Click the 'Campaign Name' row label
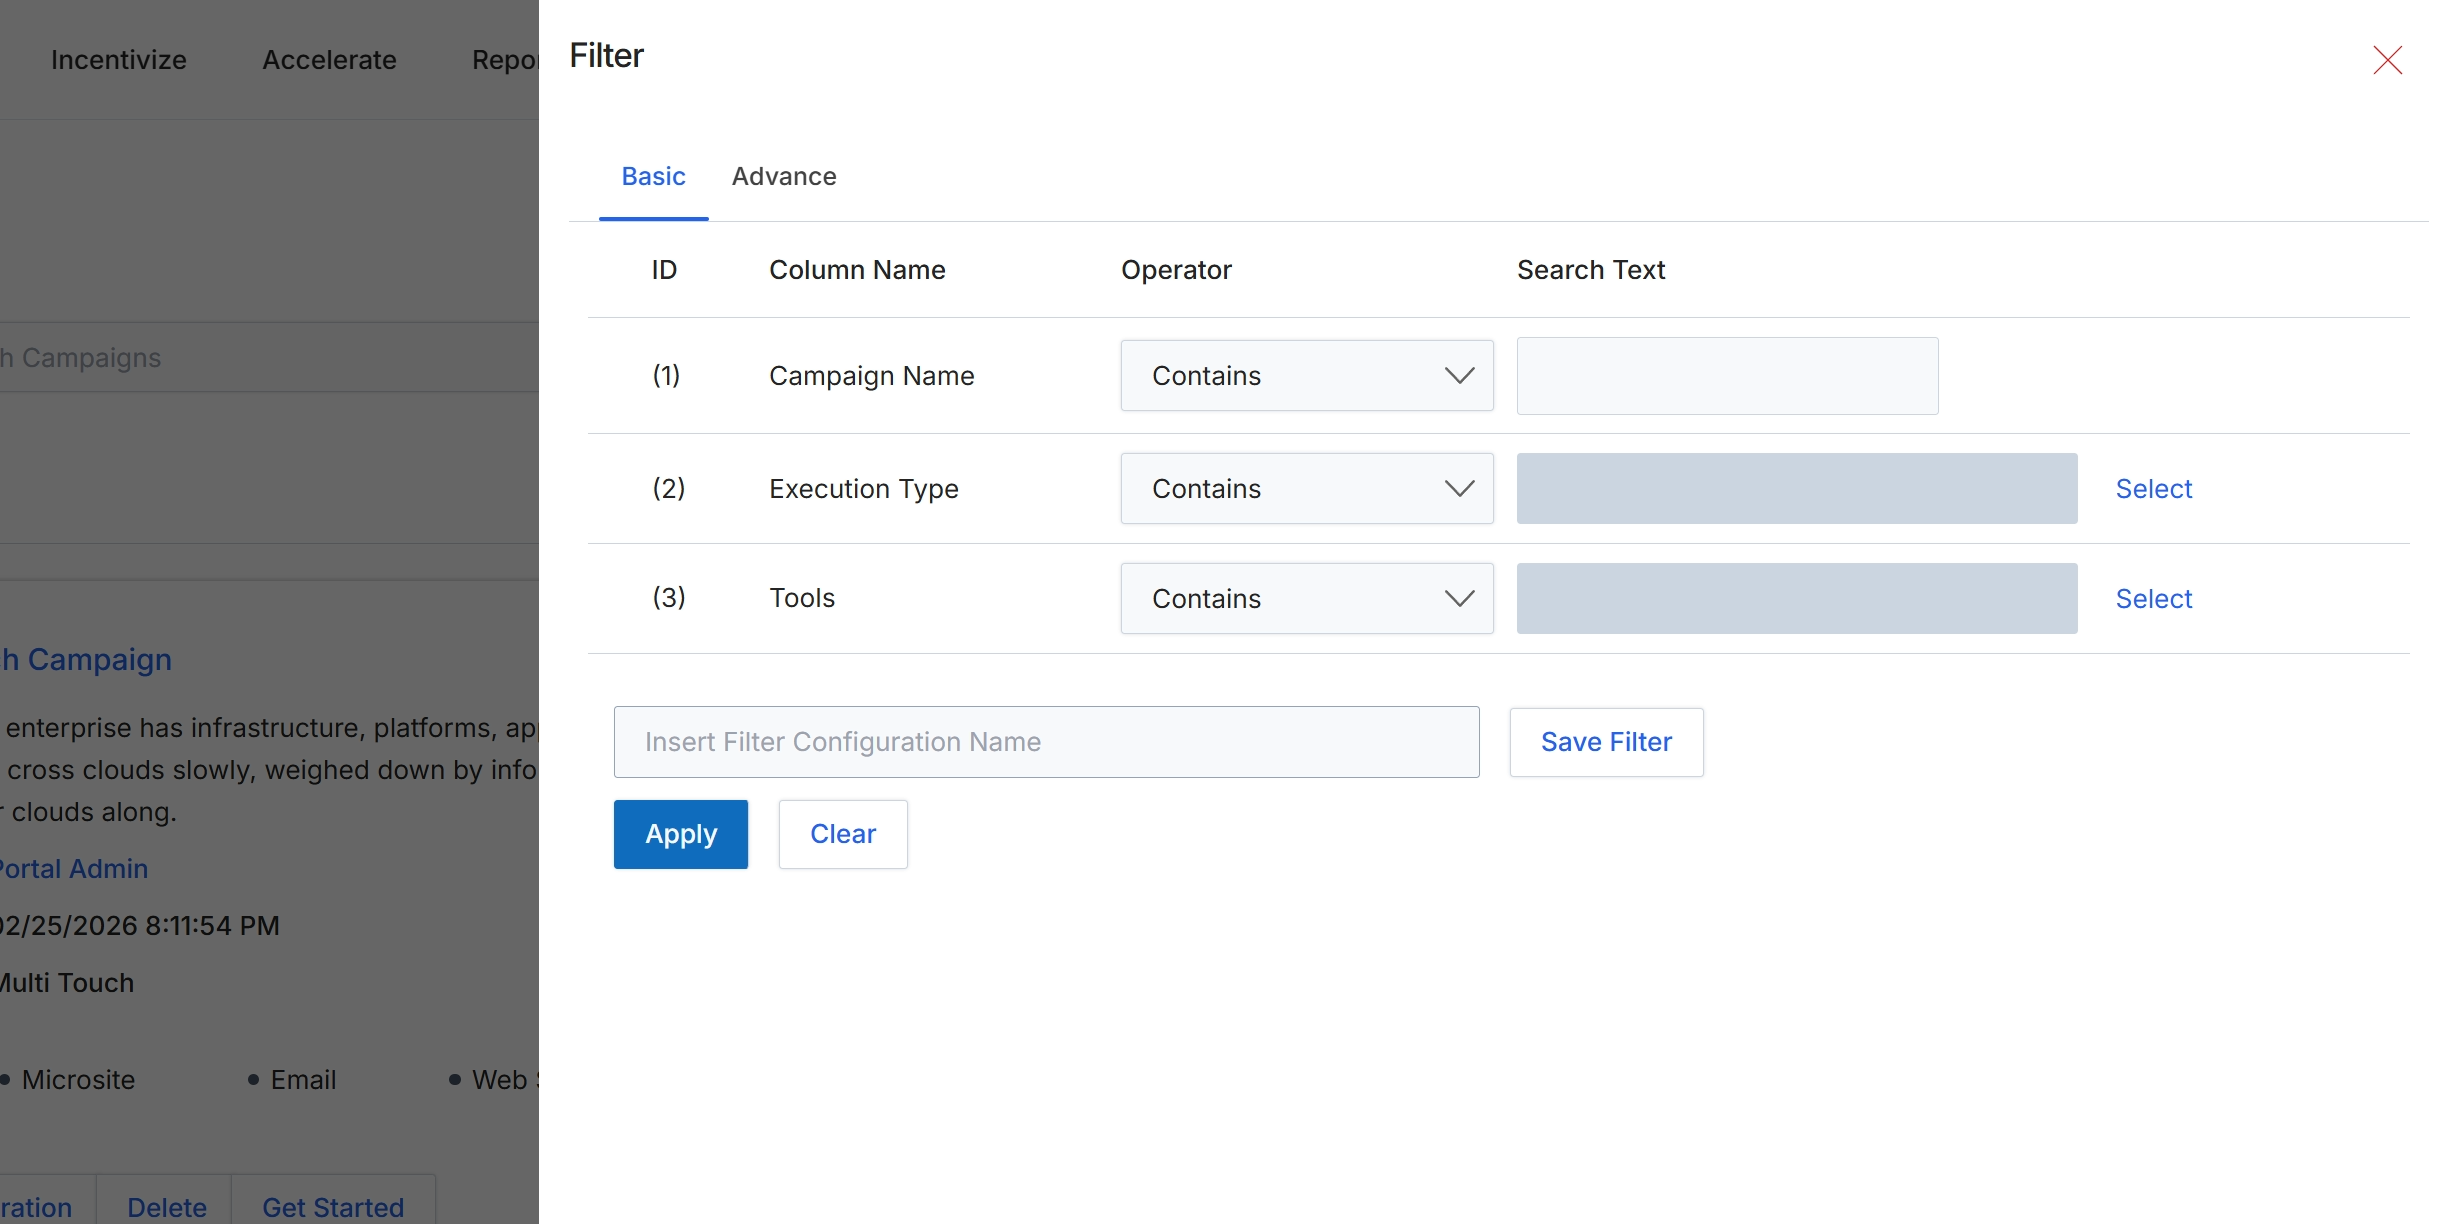The image size is (2459, 1224). click(871, 376)
